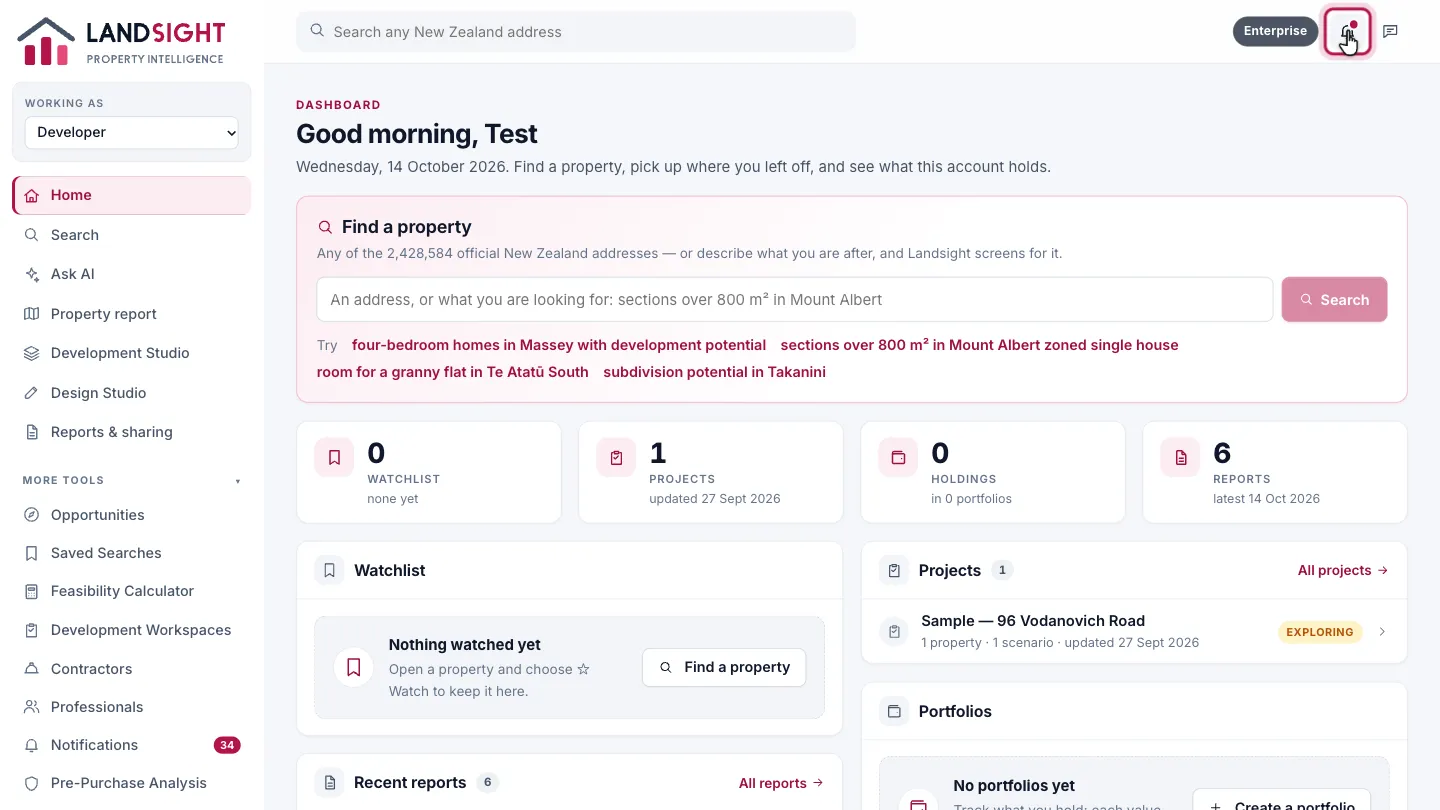Open Search in the sidebar
The width and height of the screenshot is (1440, 810).
click(132, 235)
